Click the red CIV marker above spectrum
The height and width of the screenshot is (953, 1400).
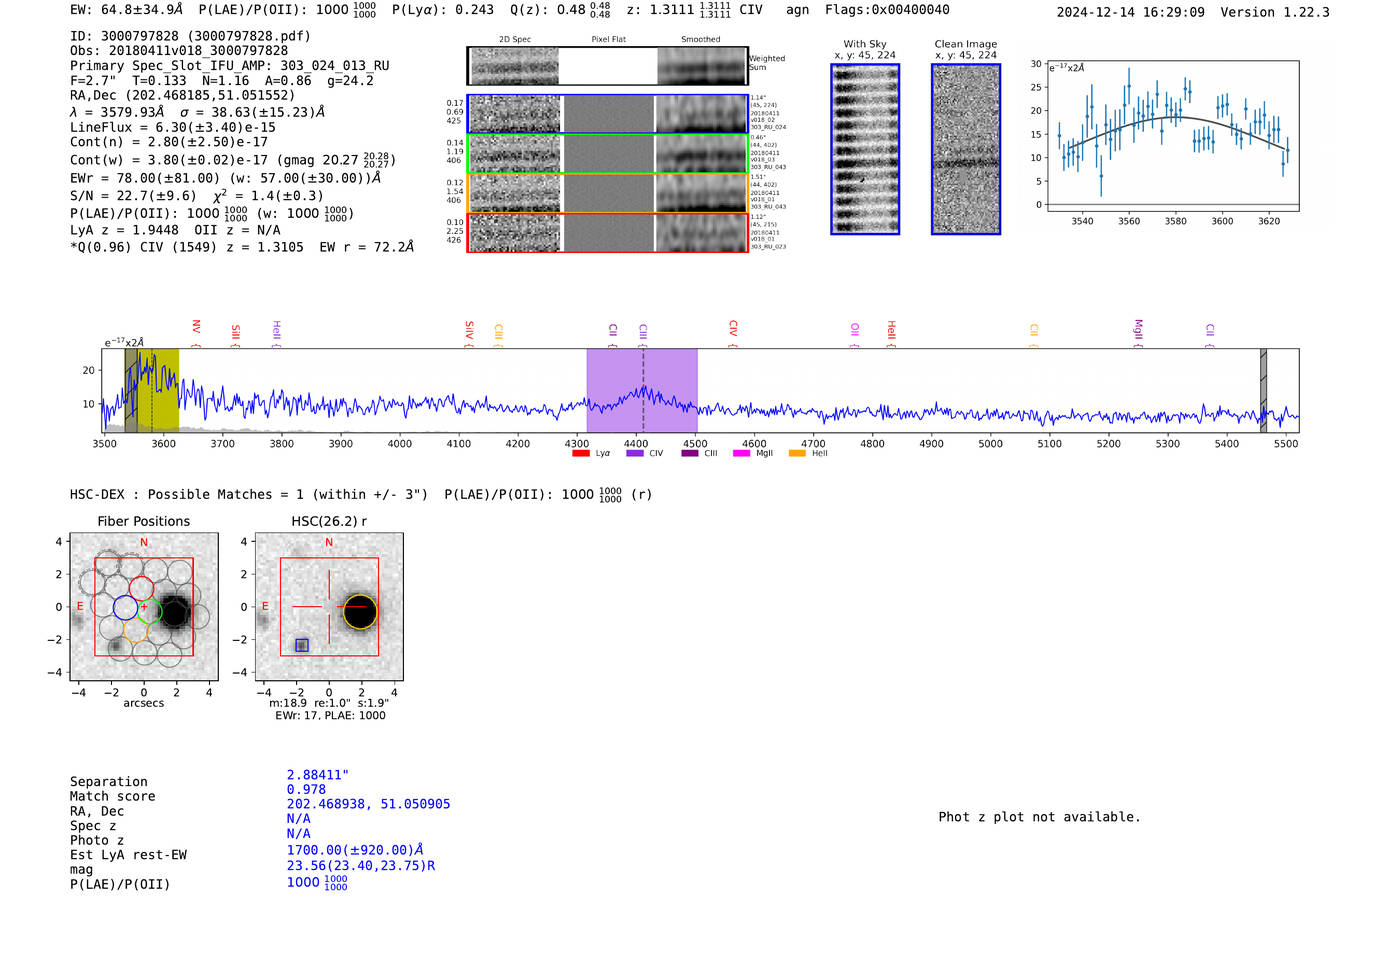733,331
